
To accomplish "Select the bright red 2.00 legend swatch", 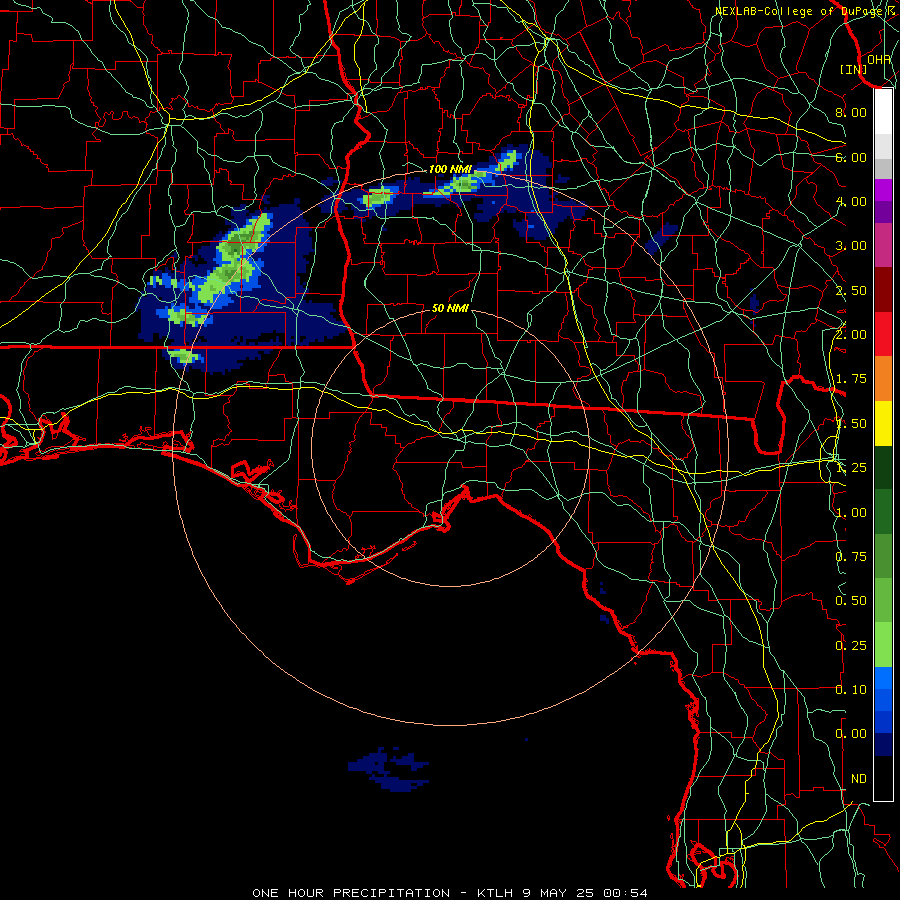I will tap(883, 334).
